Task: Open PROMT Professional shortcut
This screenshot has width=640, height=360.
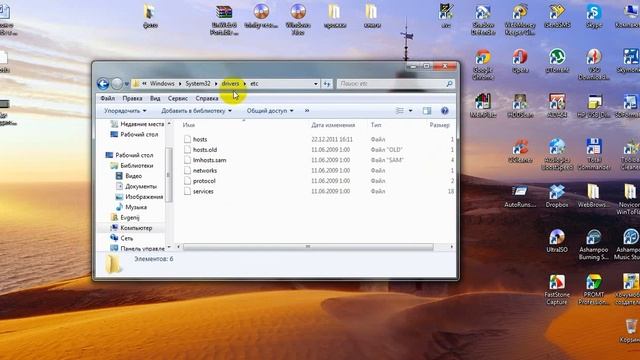Action: [594, 289]
